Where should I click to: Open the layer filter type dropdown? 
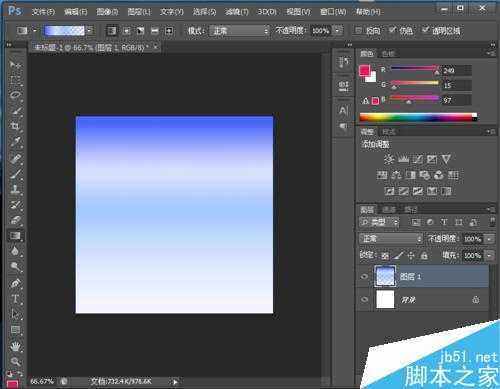379,222
